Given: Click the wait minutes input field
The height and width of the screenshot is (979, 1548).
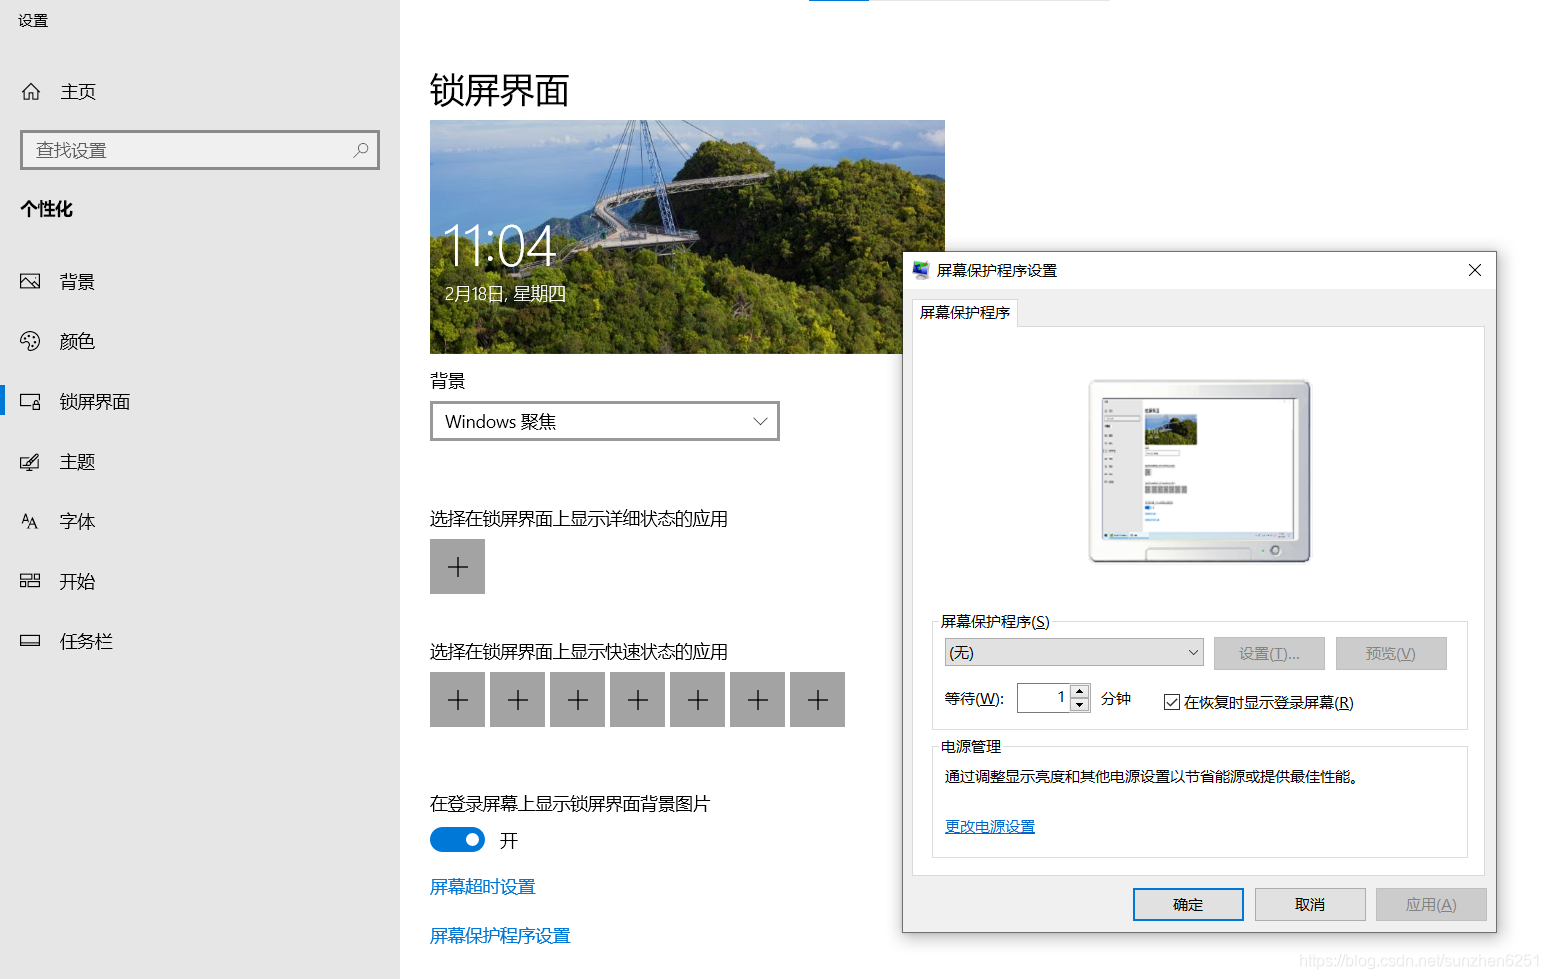Looking at the screenshot, I should point(1043,698).
